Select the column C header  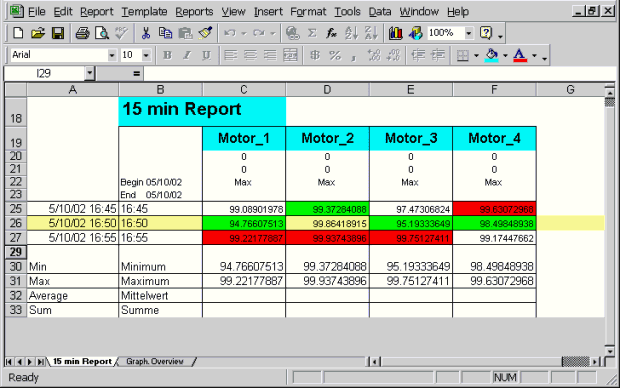pyautogui.click(x=244, y=90)
